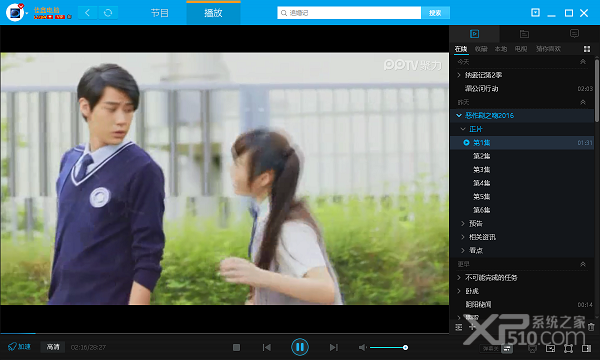Open the main menu dropdown in title bar

[x=535, y=13]
